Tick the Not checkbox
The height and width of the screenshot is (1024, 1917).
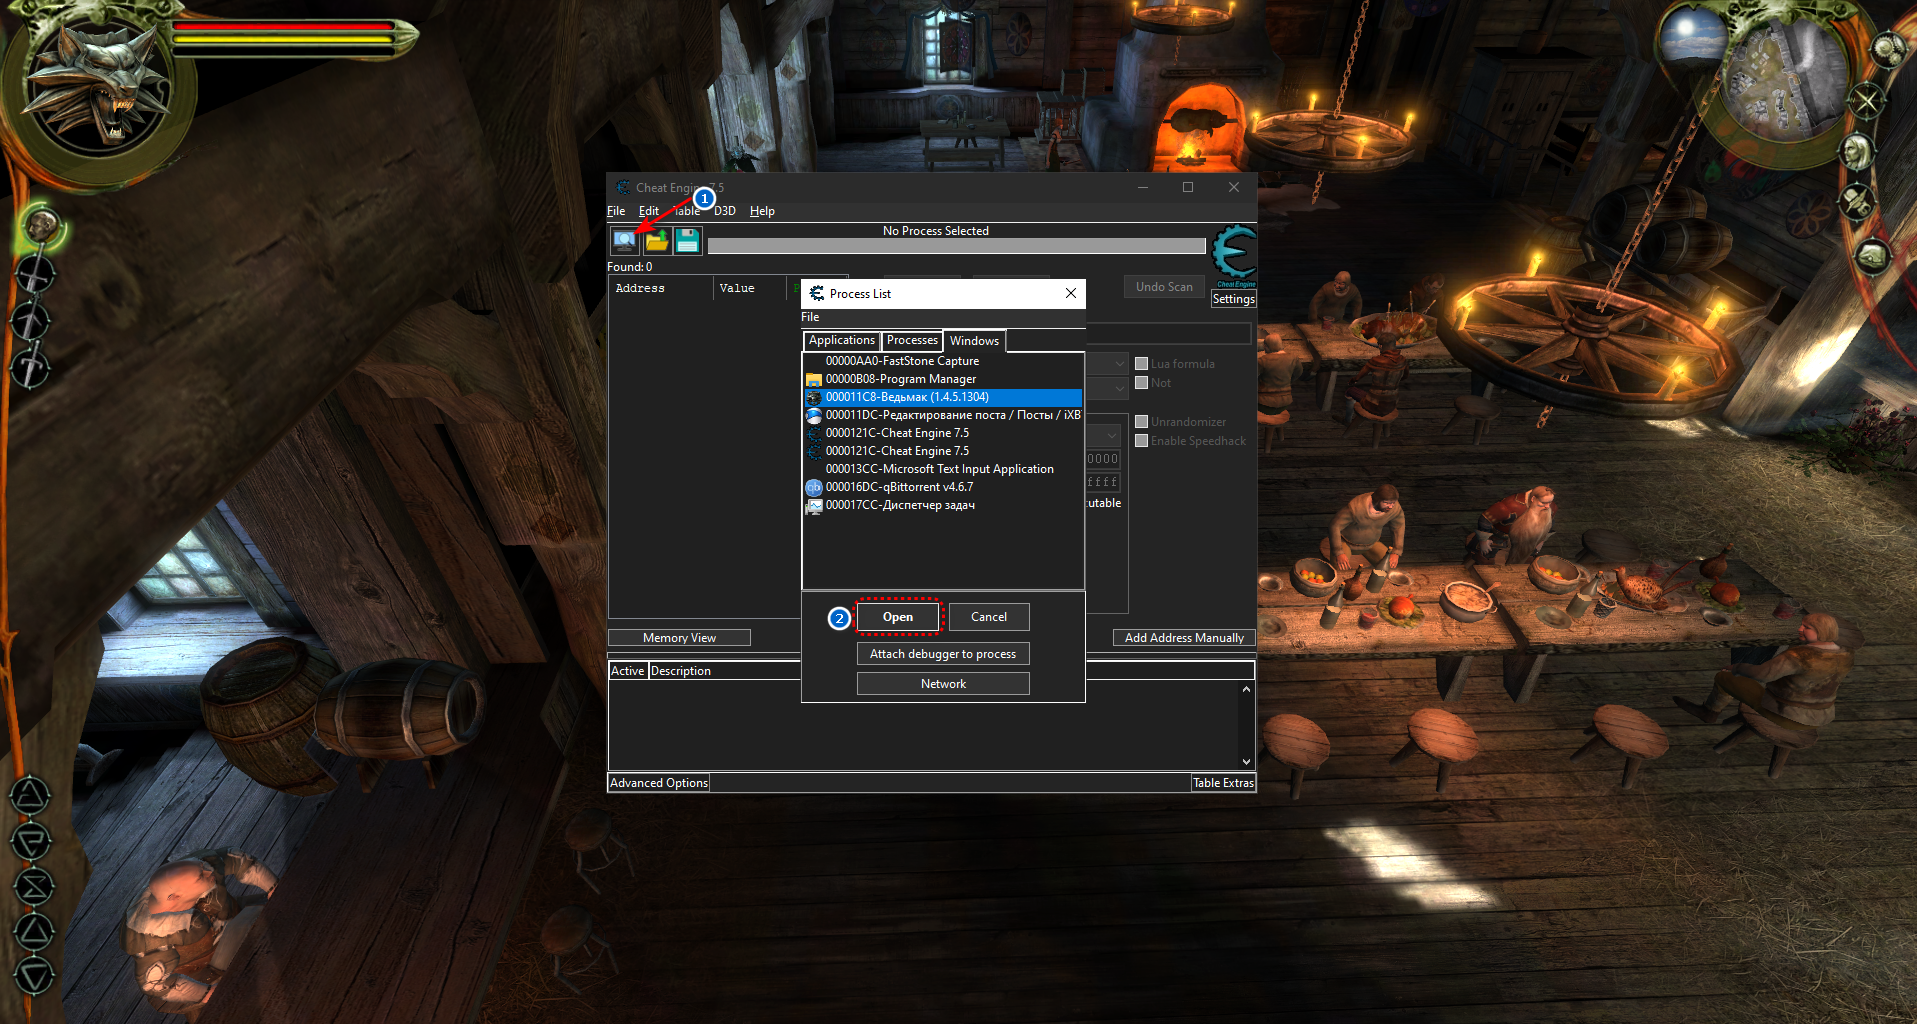pos(1141,383)
